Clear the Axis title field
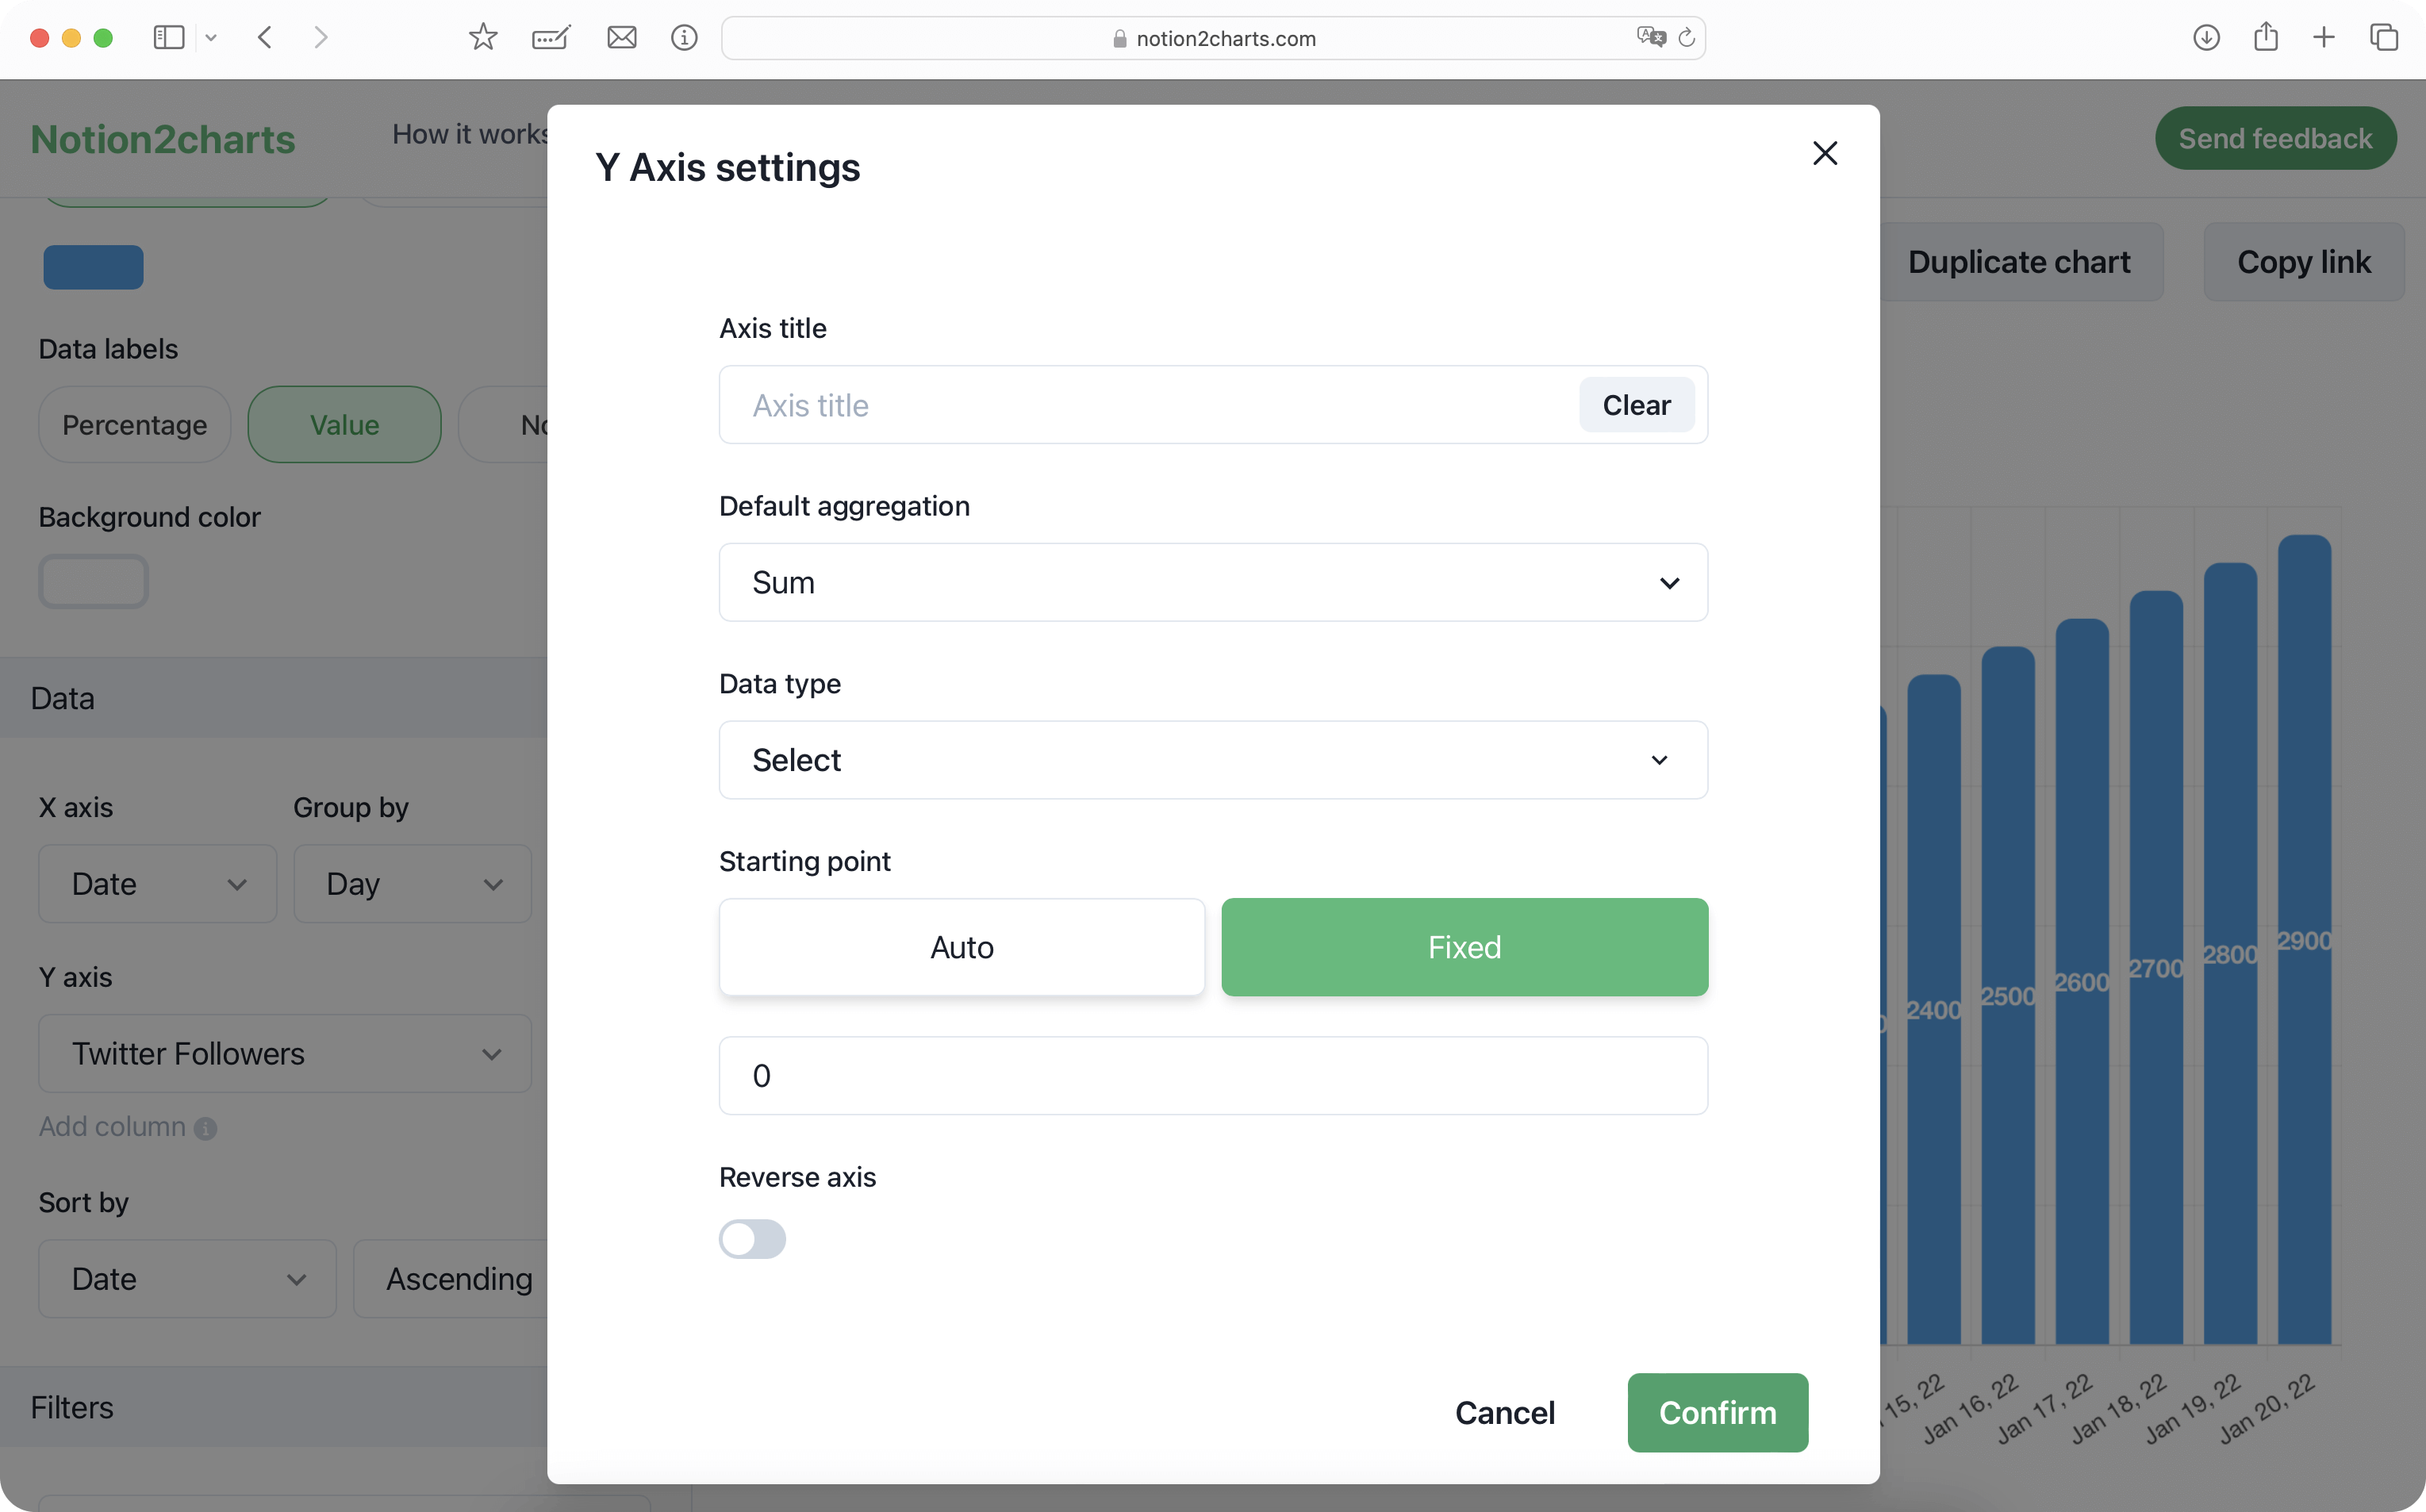This screenshot has height=1512, width=2426. [x=1636, y=405]
